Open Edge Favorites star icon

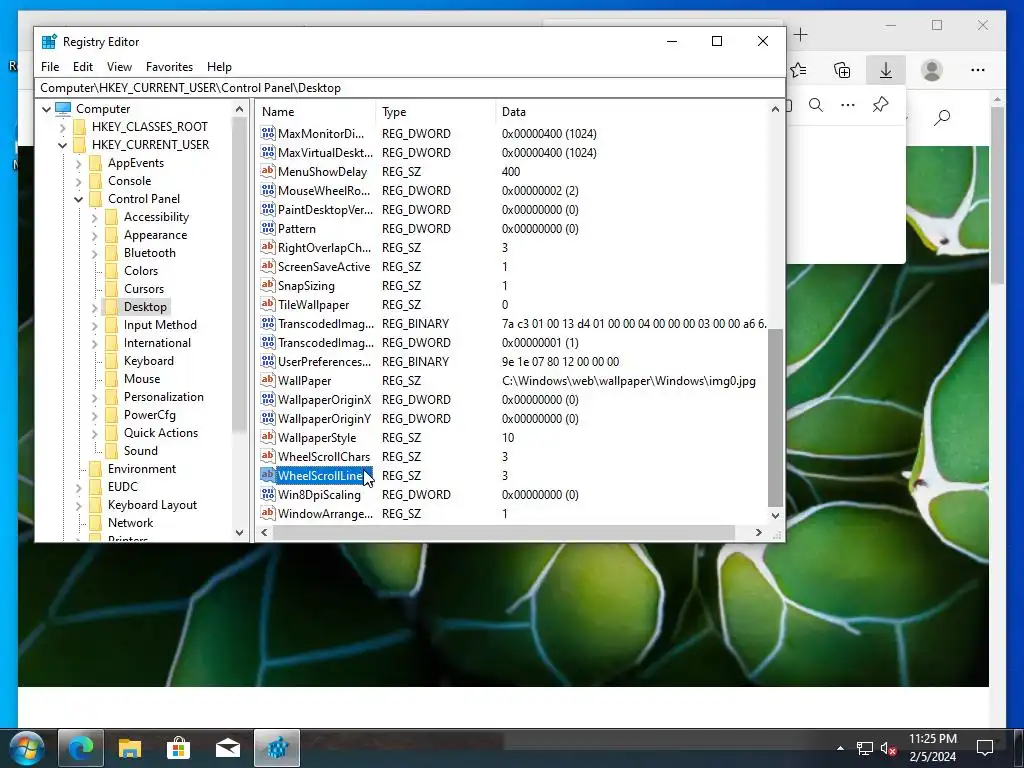click(x=798, y=69)
